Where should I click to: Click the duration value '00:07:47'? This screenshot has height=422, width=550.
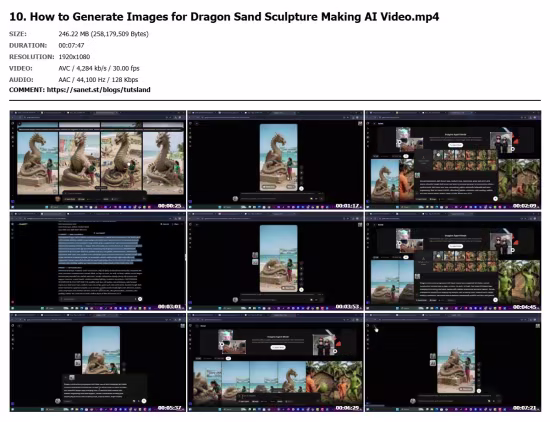[x=71, y=45]
